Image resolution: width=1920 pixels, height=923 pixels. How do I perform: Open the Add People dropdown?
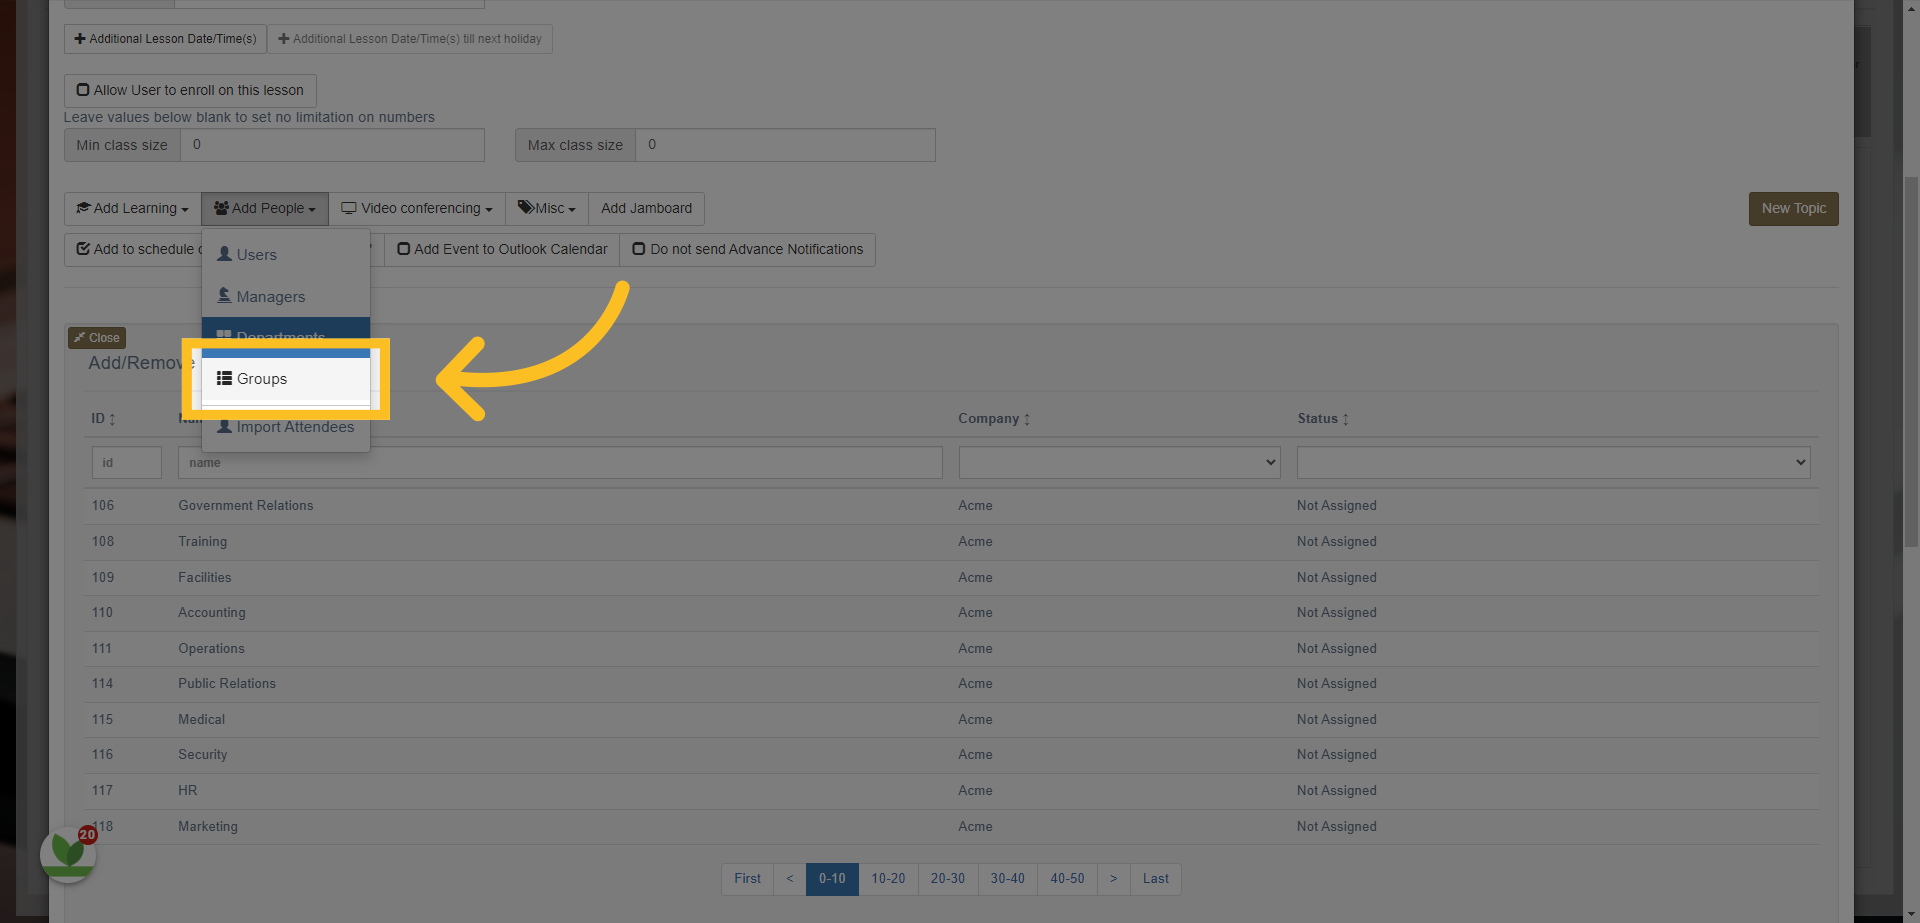click(265, 209)
